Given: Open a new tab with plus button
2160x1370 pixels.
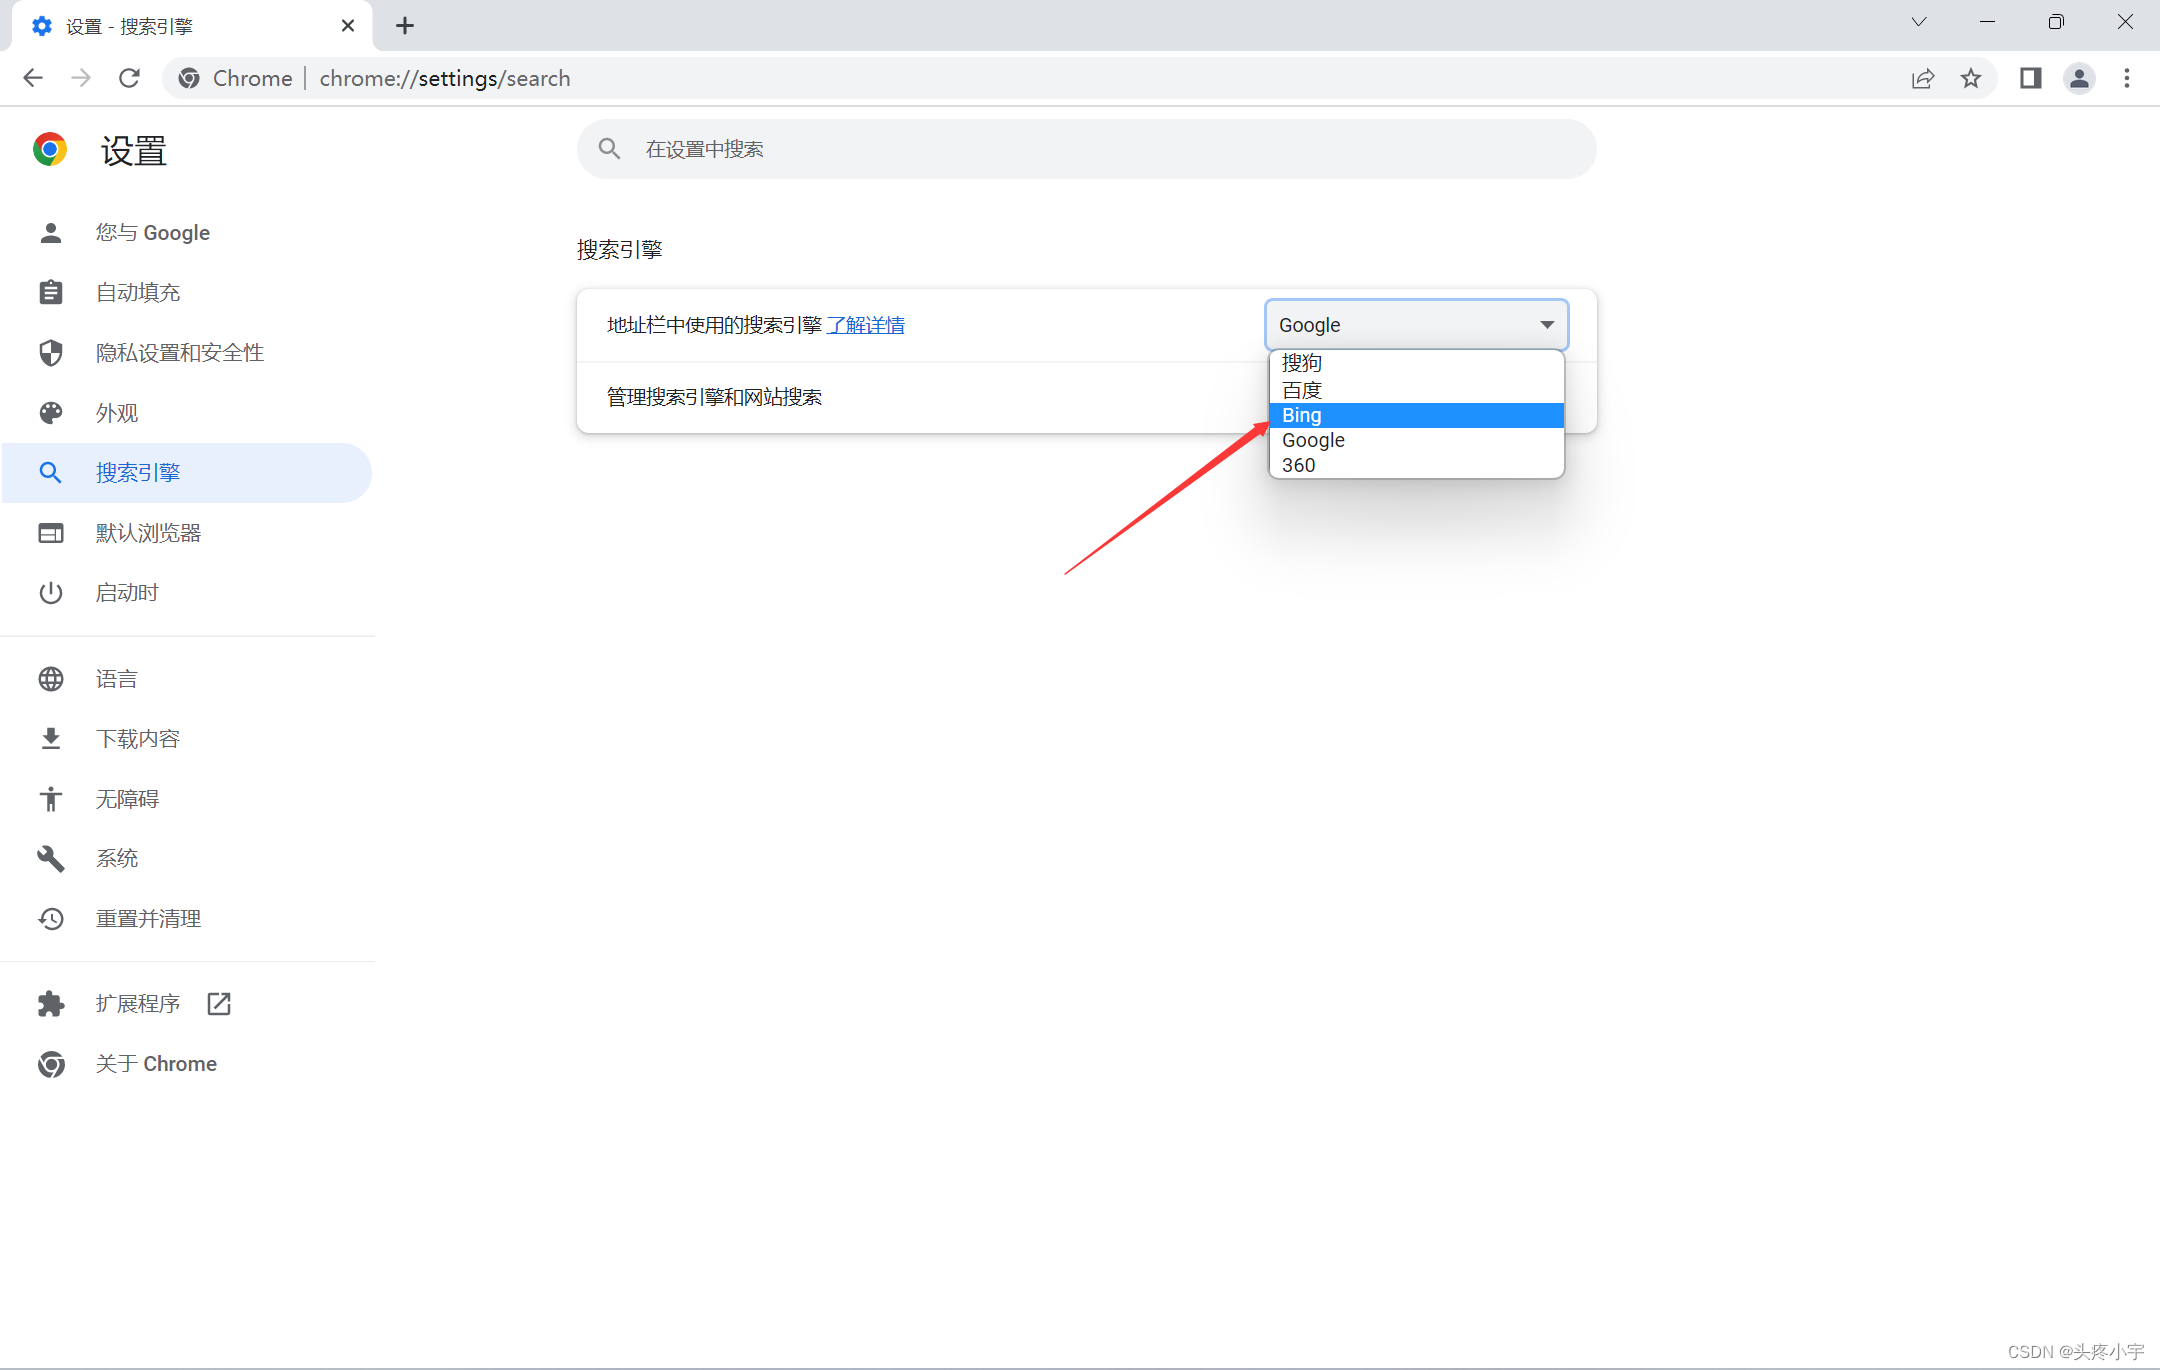Looking at the screenshot, I should point(405,26).
